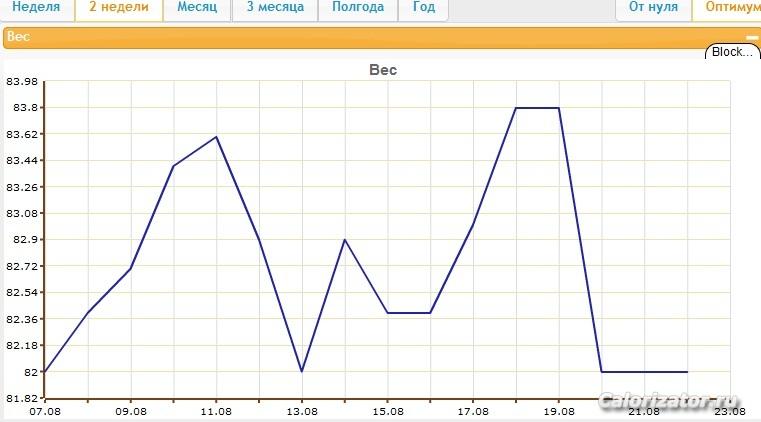Activate the Оптимум scale tab
This screenshot has width=761, height=422.
tap(728, 8)
